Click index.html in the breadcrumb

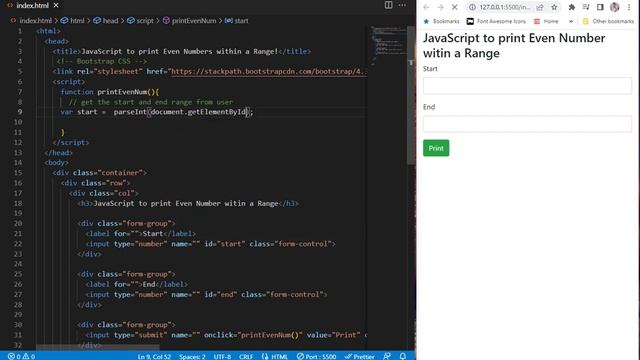pos(35,20)
